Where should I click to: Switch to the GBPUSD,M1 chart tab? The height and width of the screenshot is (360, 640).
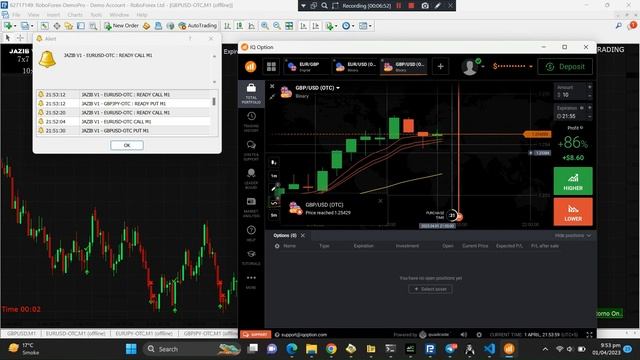tap(21, 333)
